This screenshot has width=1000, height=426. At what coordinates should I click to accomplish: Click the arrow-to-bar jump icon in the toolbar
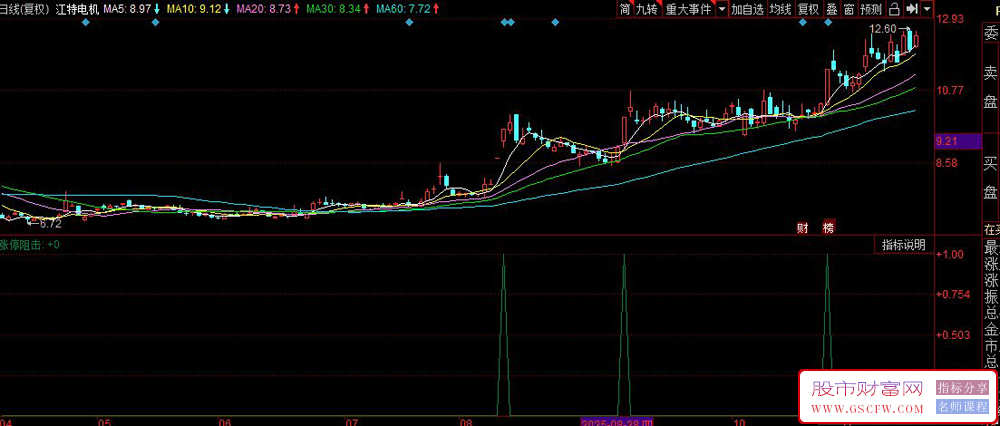912,9
